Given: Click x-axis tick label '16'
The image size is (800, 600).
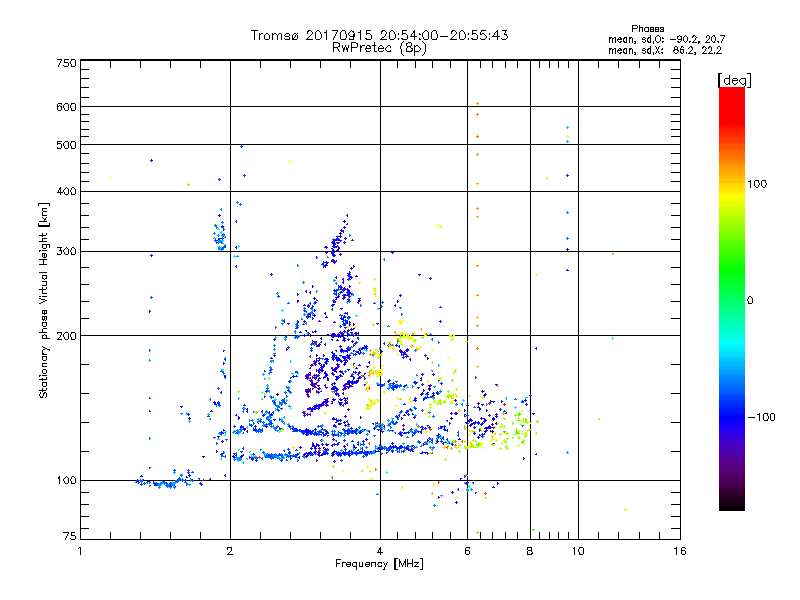Looking at the screenshot, I should 680,551.
